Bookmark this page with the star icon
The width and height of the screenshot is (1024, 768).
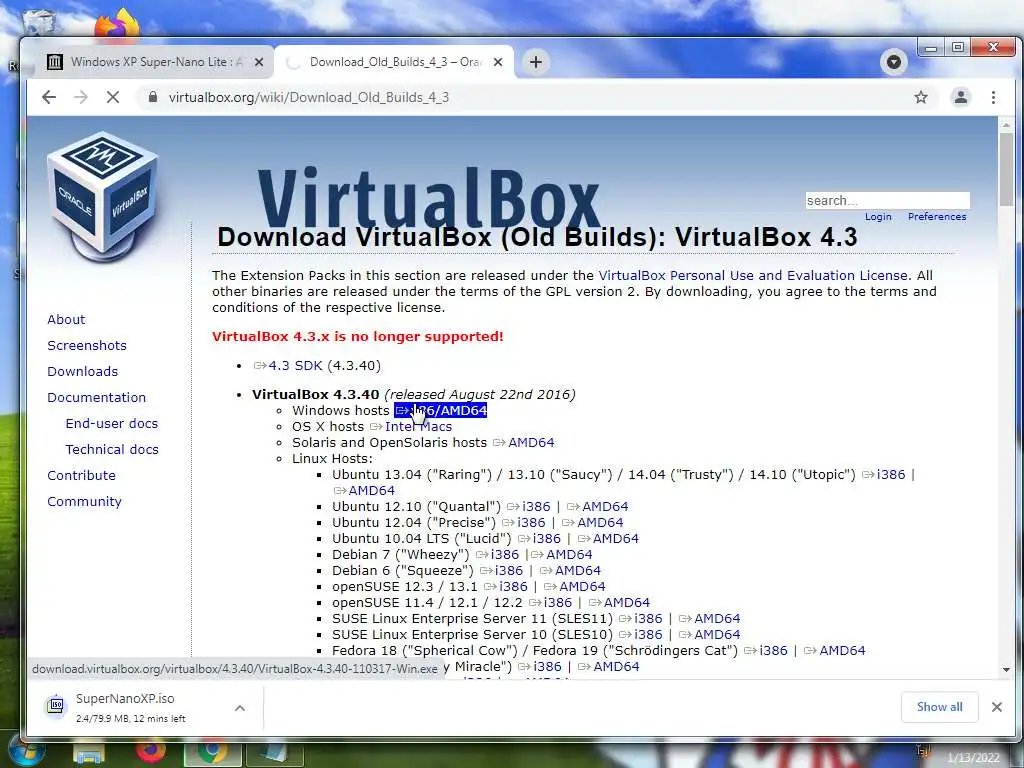921,97
